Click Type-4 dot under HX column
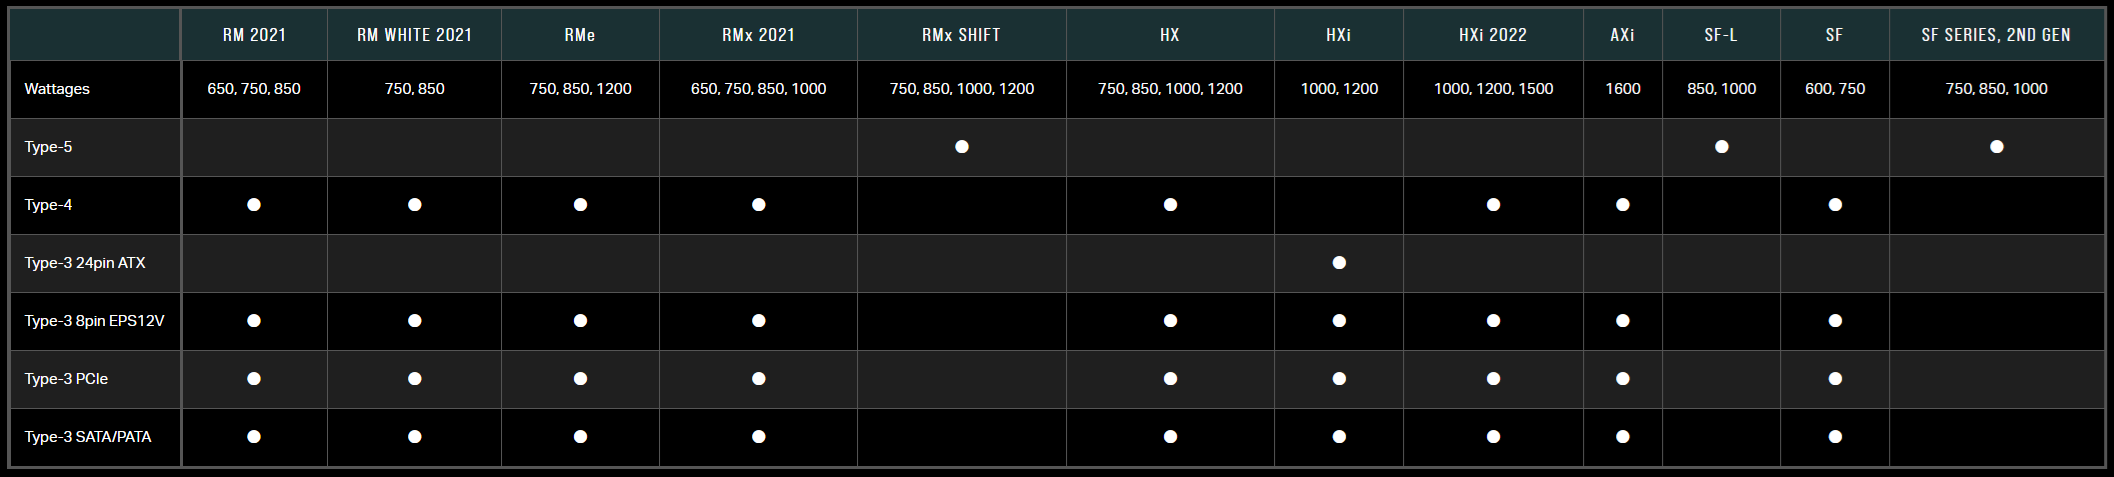The height and width of the screenshot is (477, 2114). pos(1170,205)
